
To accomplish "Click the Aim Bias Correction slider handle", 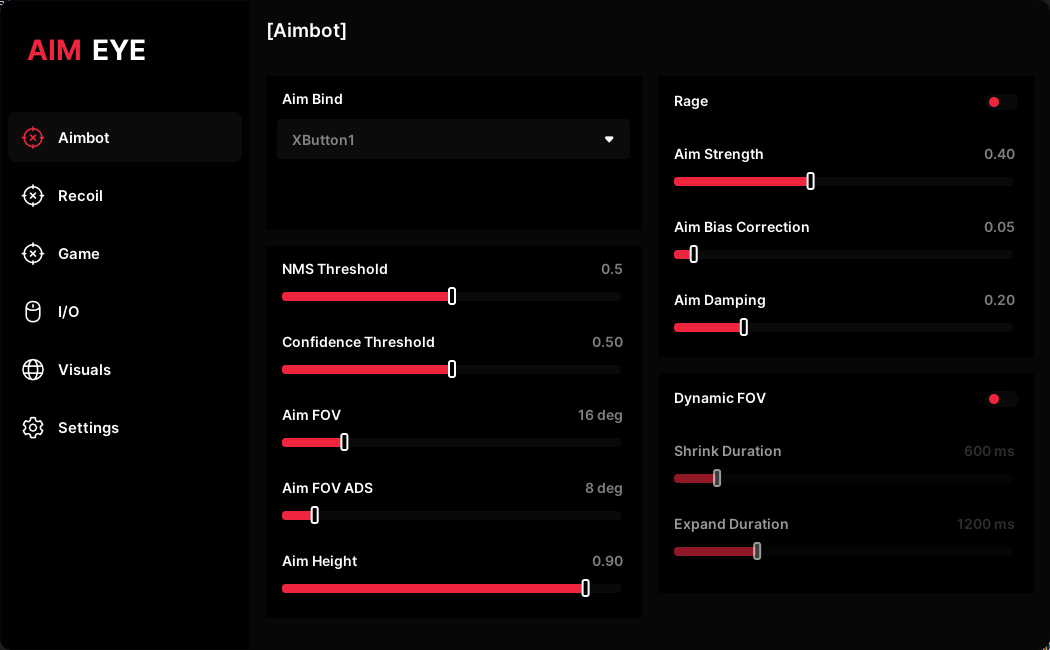I will (693, 254).
